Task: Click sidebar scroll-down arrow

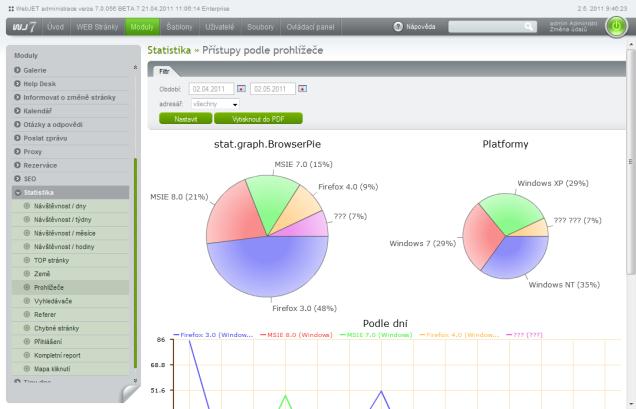Action: [135, 380]
